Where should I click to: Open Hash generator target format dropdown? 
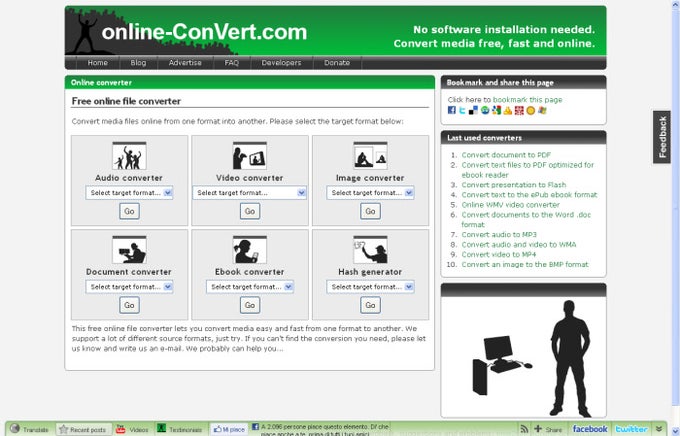pos(370,287)
